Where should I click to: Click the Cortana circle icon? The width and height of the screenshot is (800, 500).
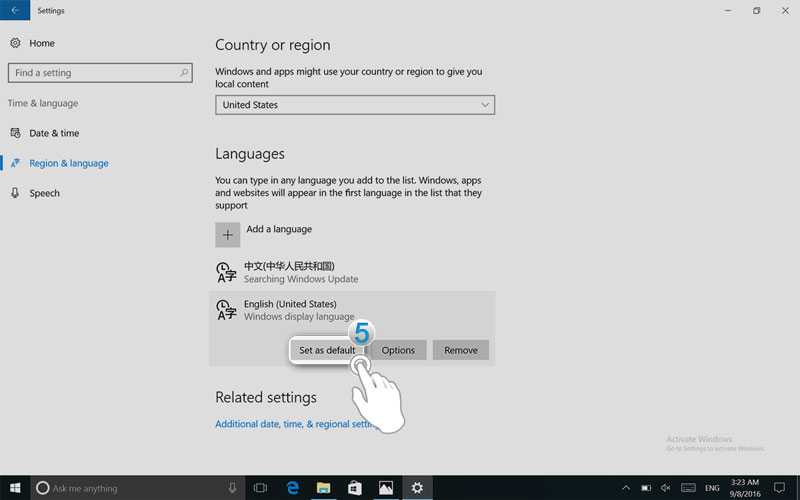[x=43, y=488]
